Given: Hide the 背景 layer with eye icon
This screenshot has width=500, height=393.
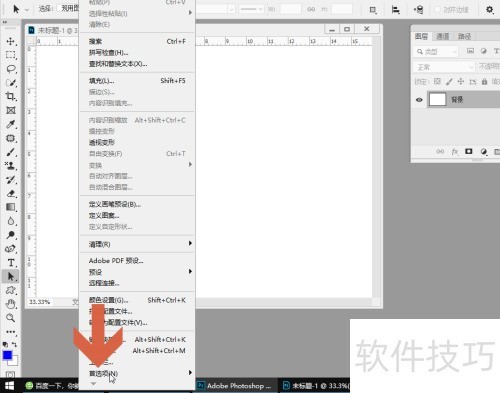Looking at the screenshot, I should pos(419,100).
